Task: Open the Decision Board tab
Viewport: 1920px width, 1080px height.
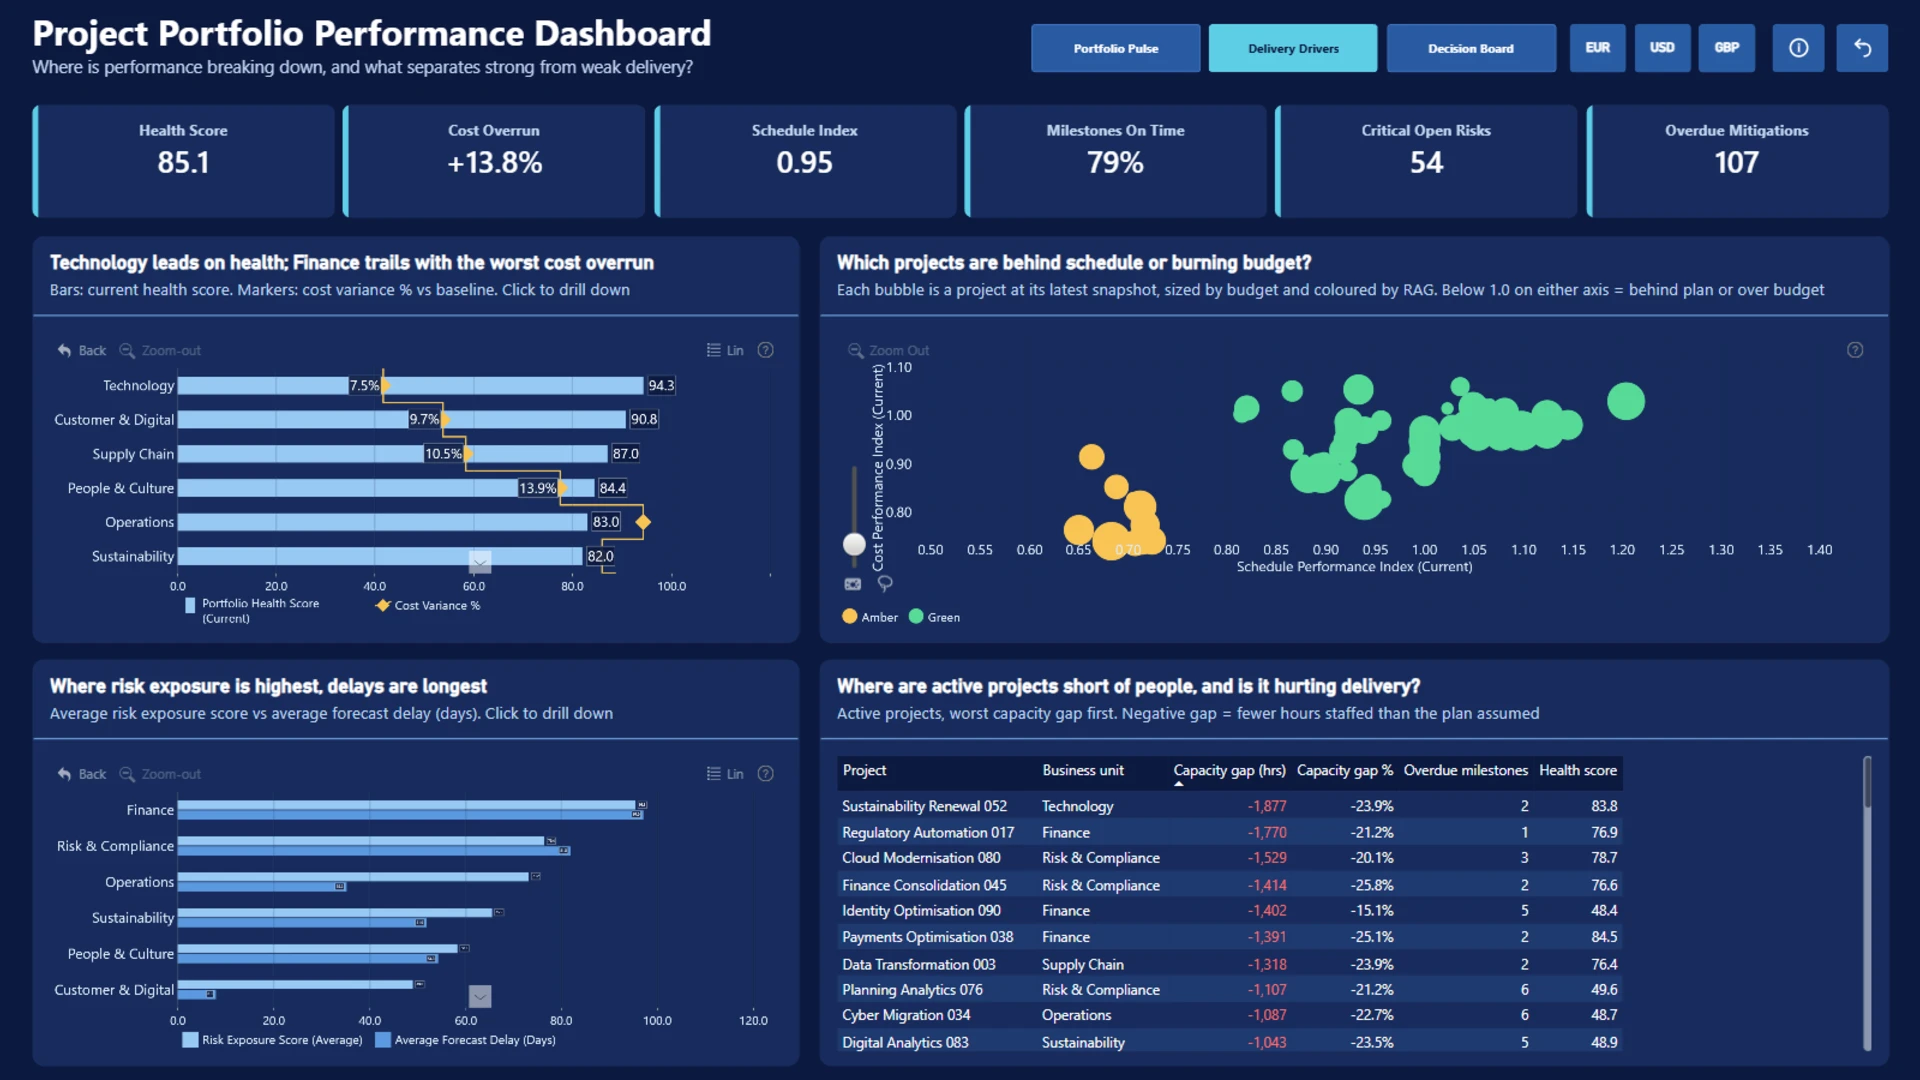Action: click(x=1471, y=48)
